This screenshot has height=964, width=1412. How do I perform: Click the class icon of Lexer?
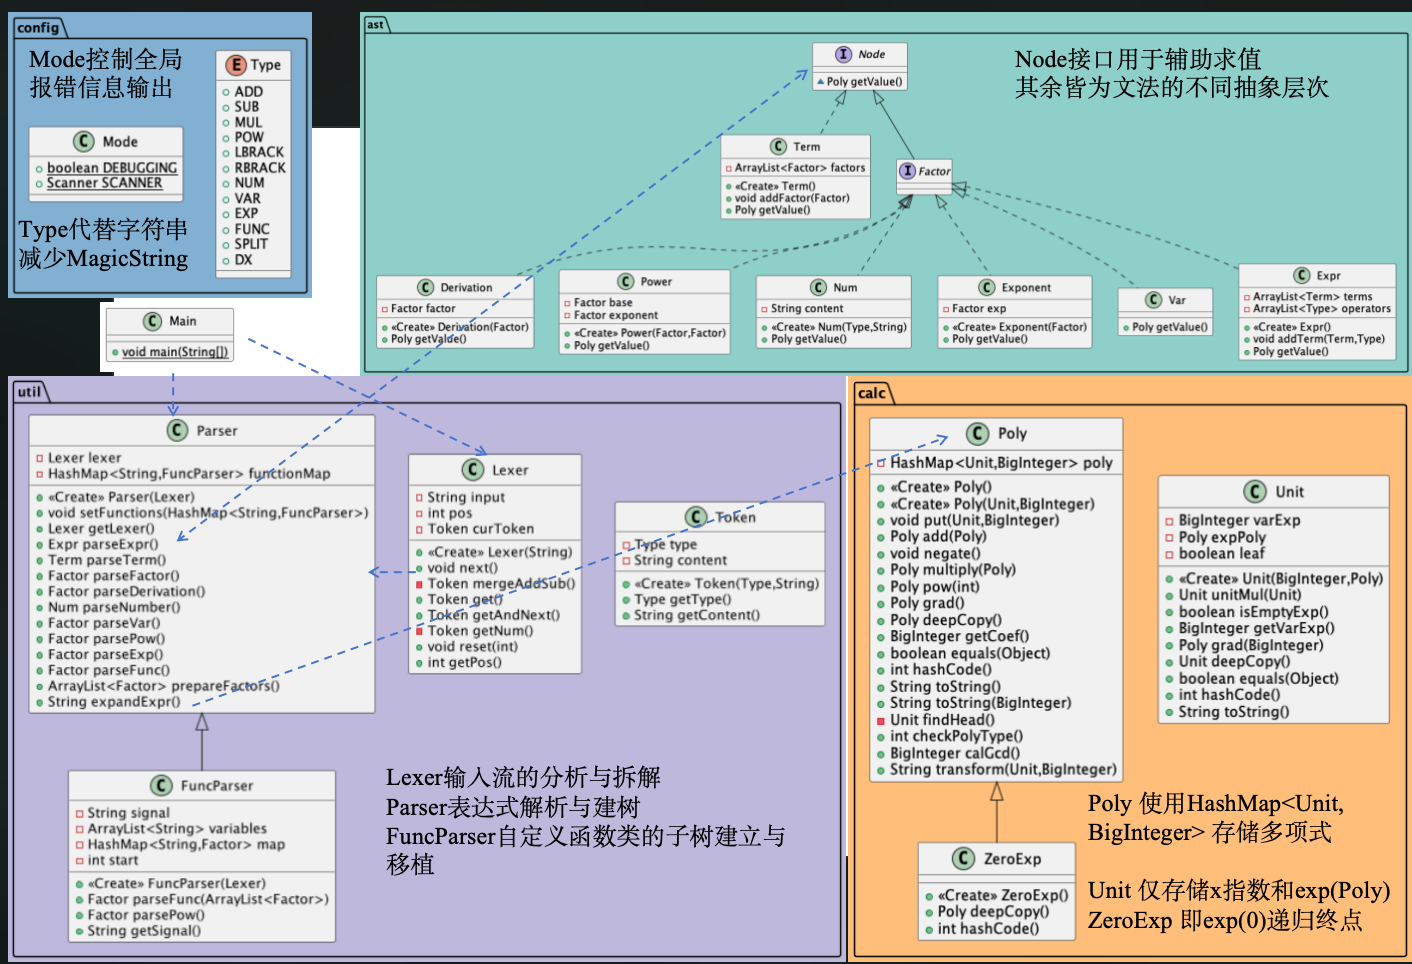pos(473,470)
